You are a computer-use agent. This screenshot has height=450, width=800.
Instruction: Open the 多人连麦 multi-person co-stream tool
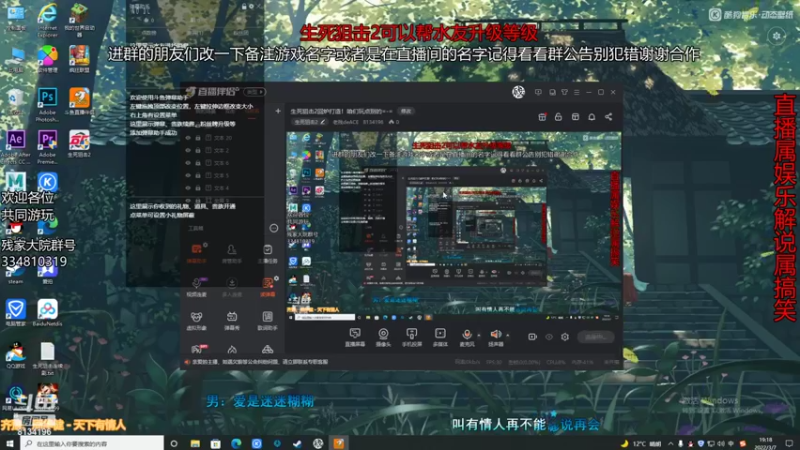click(x=232, y=287)
